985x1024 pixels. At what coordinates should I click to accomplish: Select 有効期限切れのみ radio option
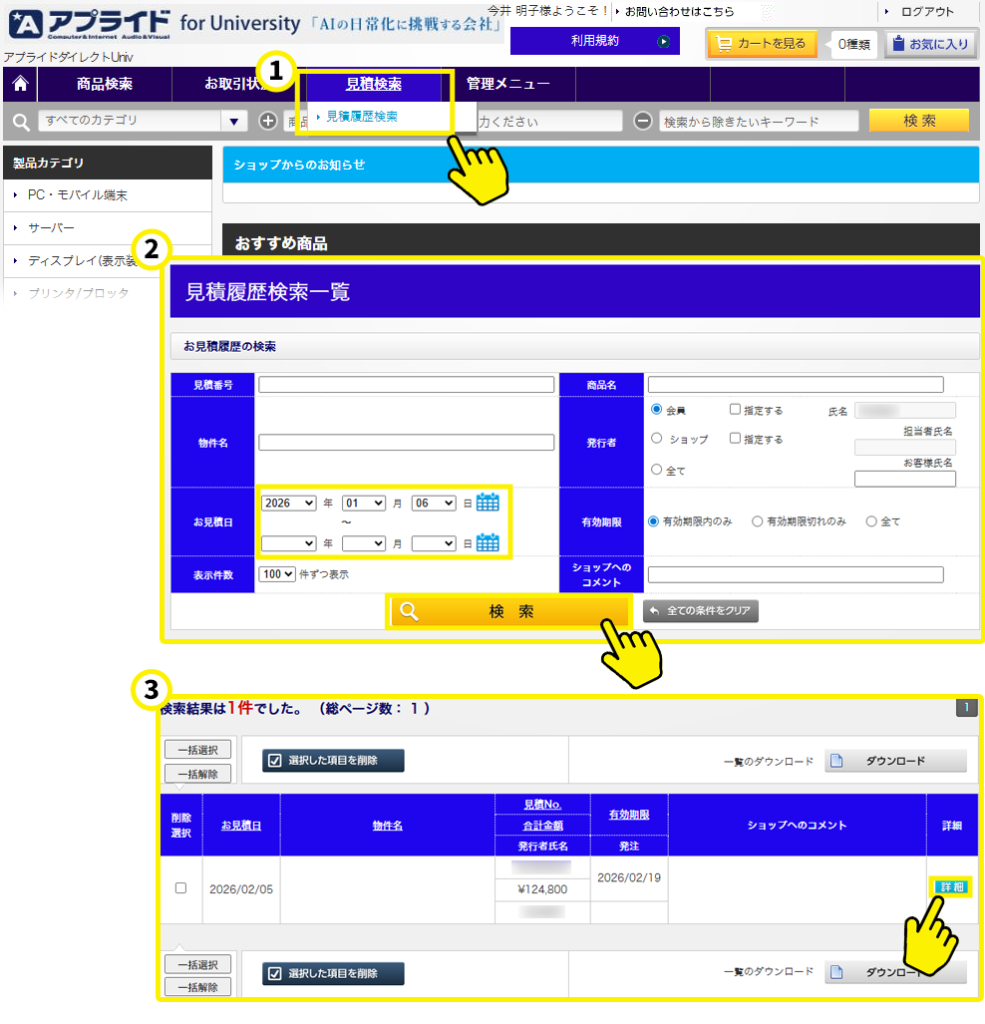coord(758,521)
